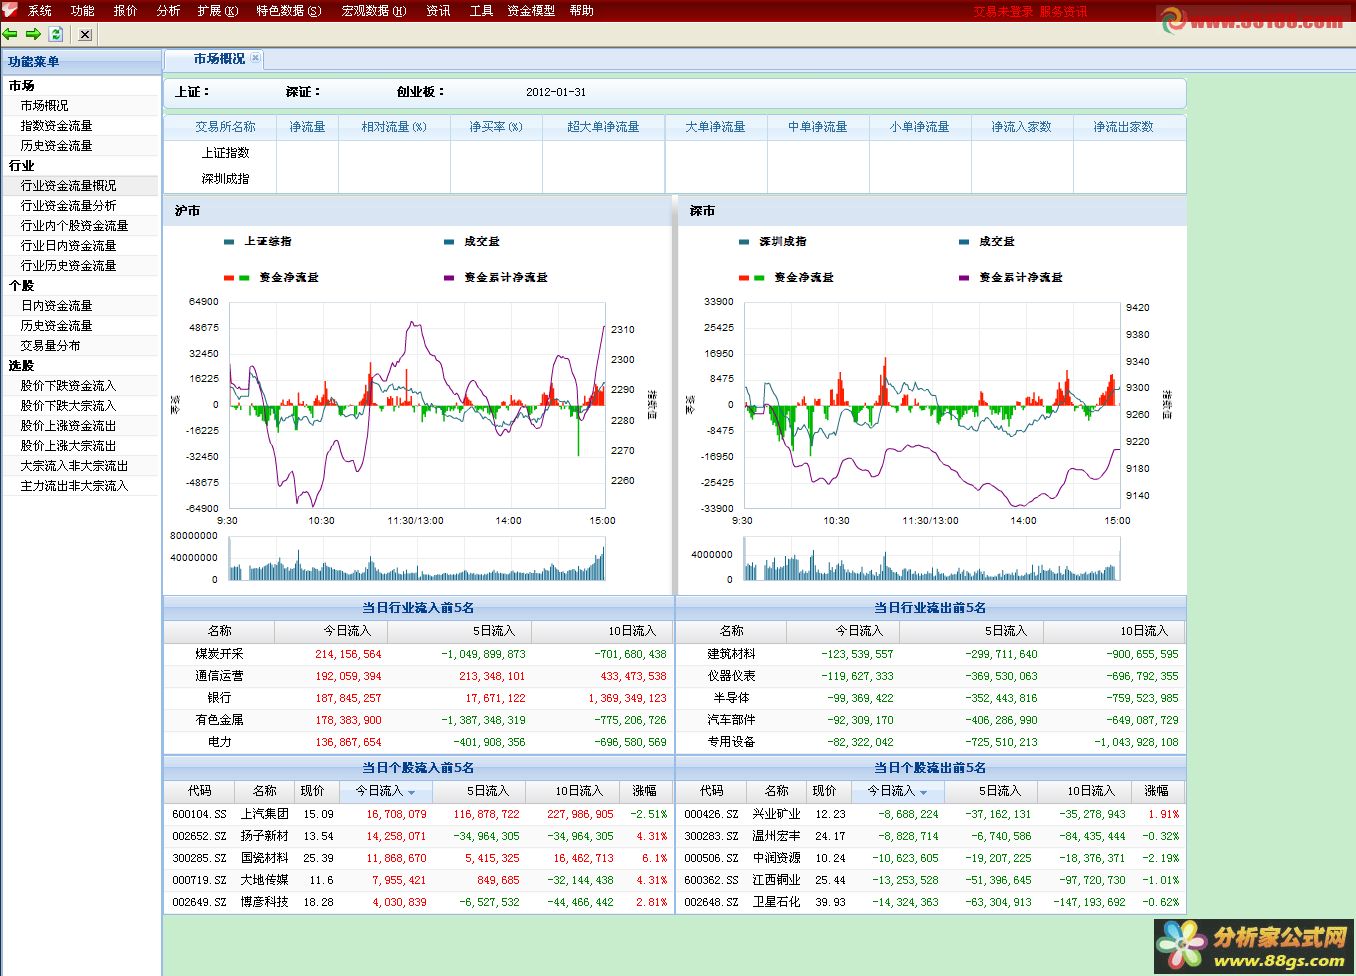Viewport: 1356px width, 976px height.
Task: Click stock code 600104.SS
Action: point(199,814)
